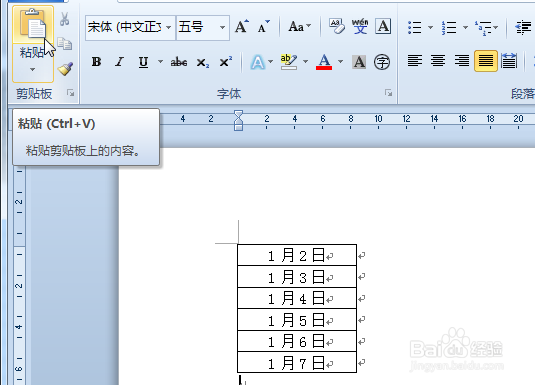Image resolution: width=535 pixels, height=385 pixels.
Task: Open the font name combo box
Action: 130,27
